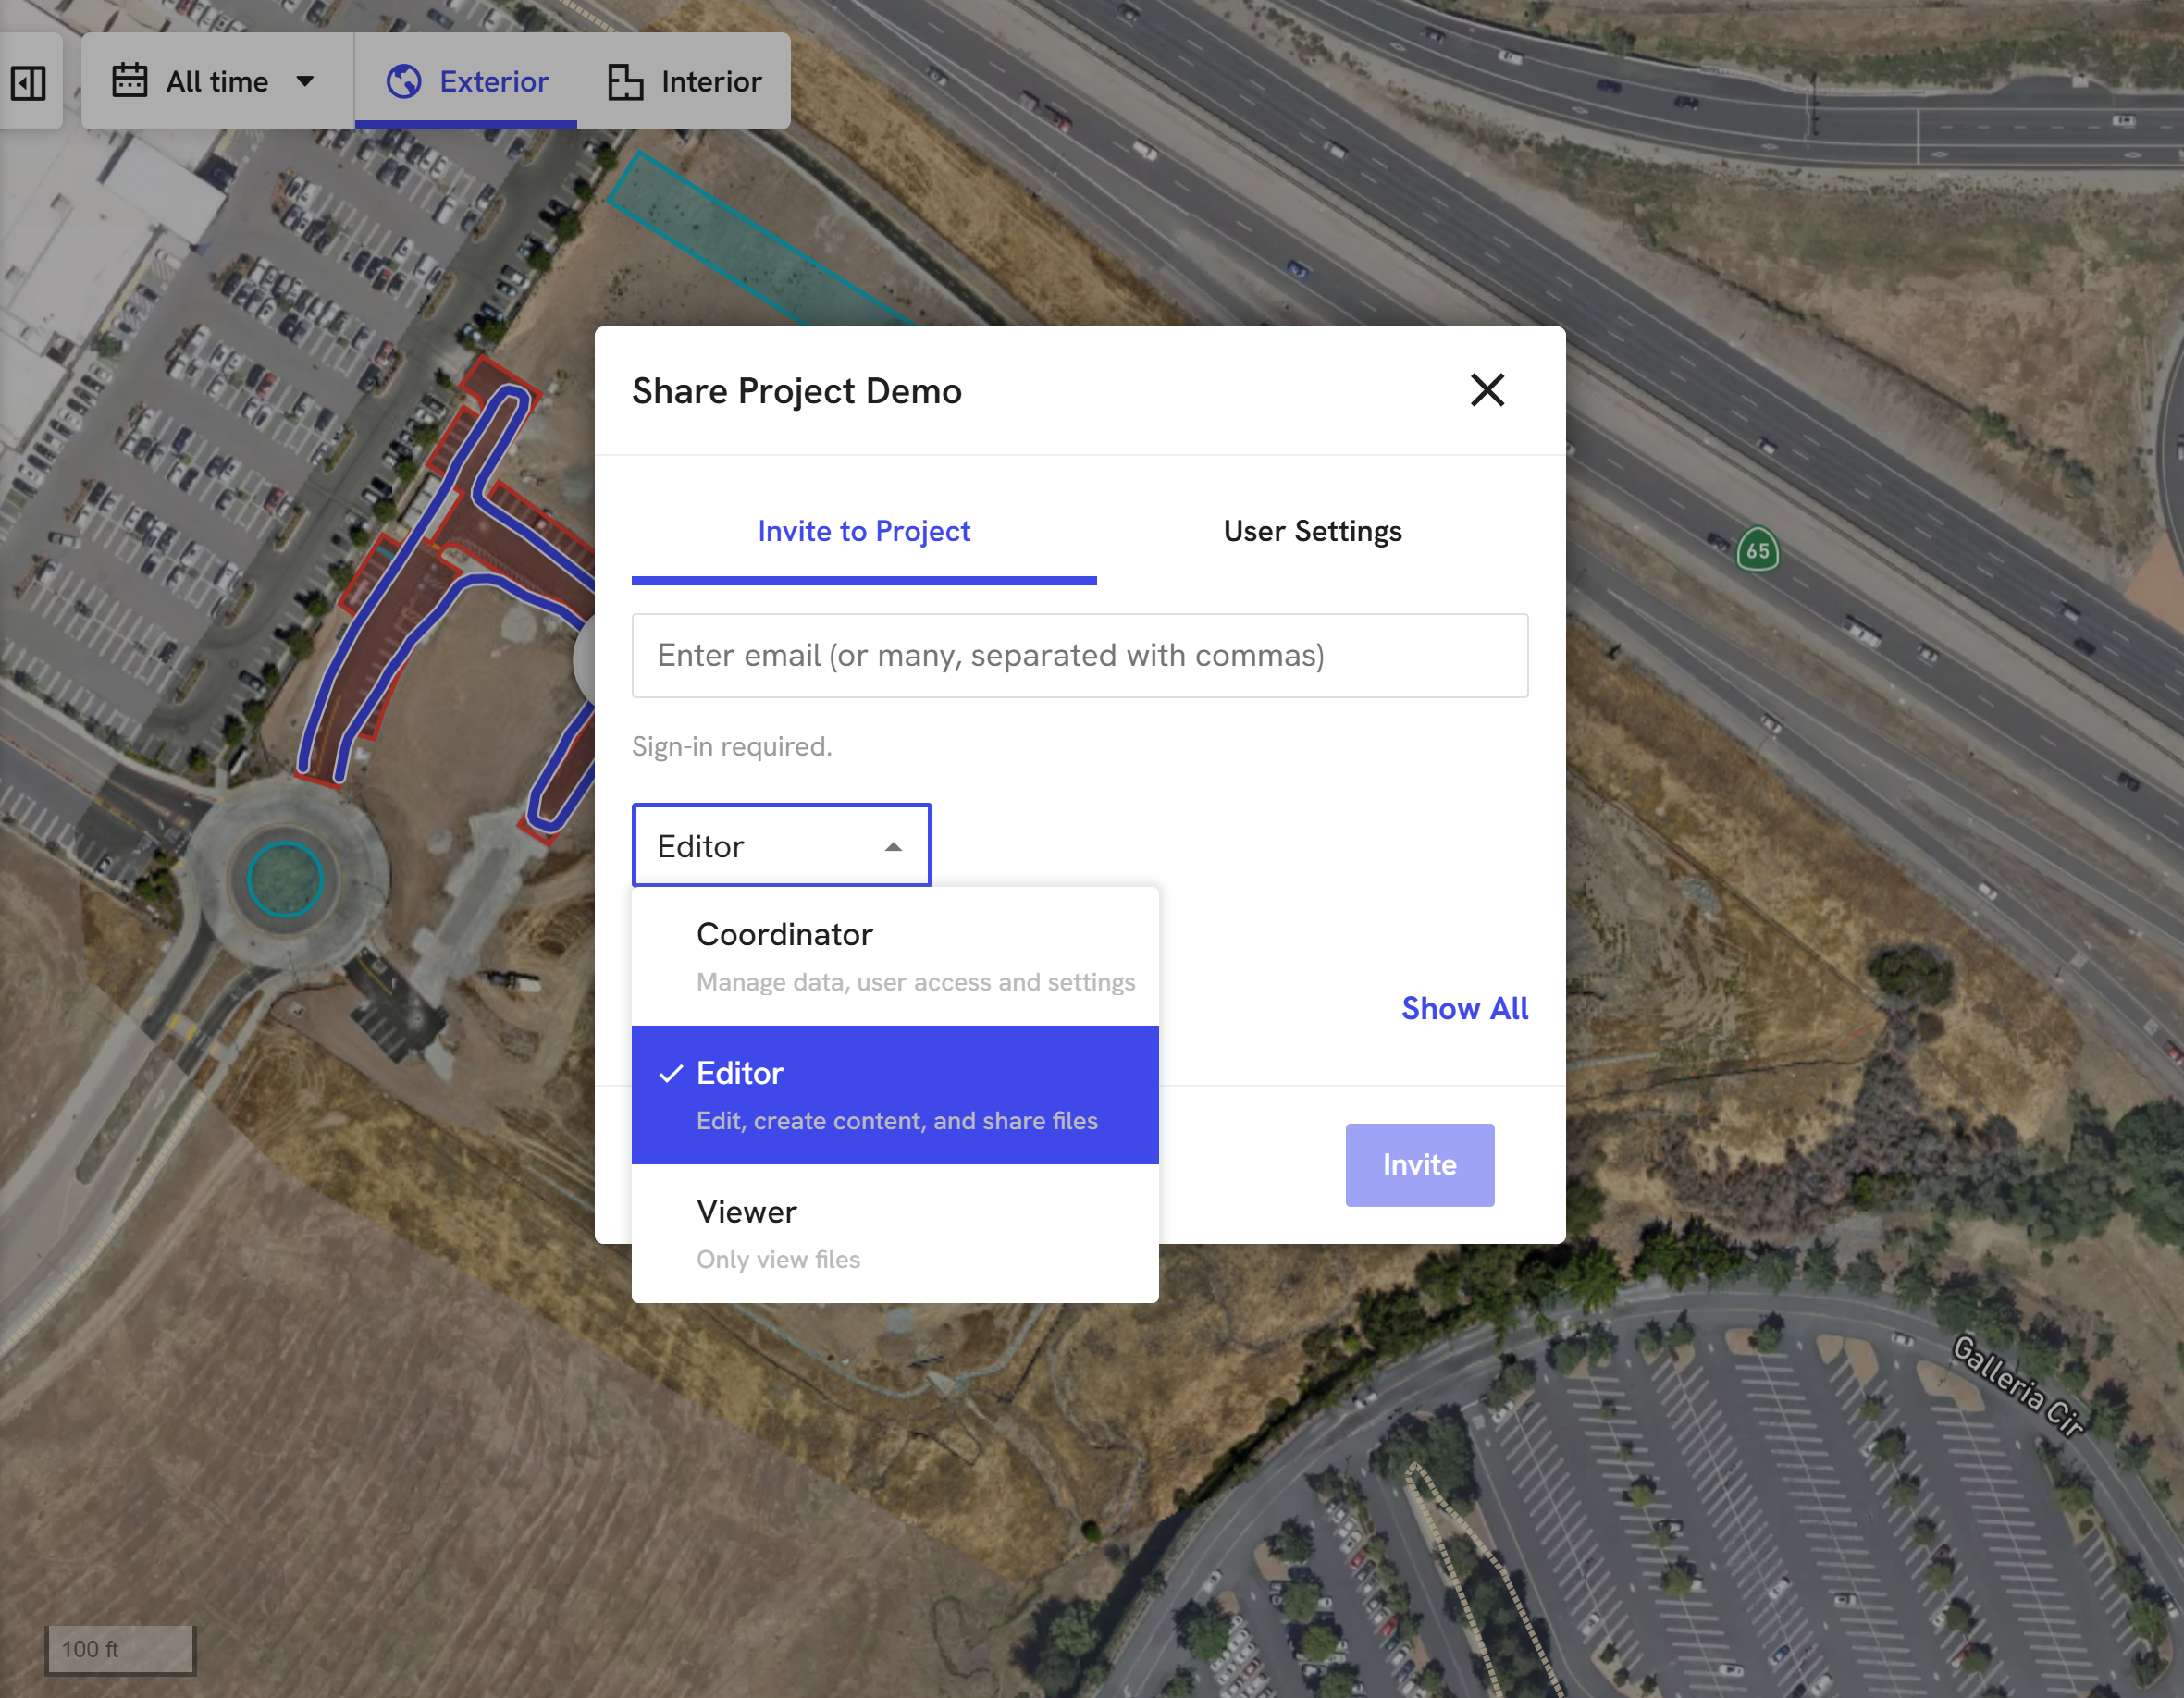This screenshot has width=2184, height=1698.
Task: Focus the email address input field
Action: (1080, 656)
